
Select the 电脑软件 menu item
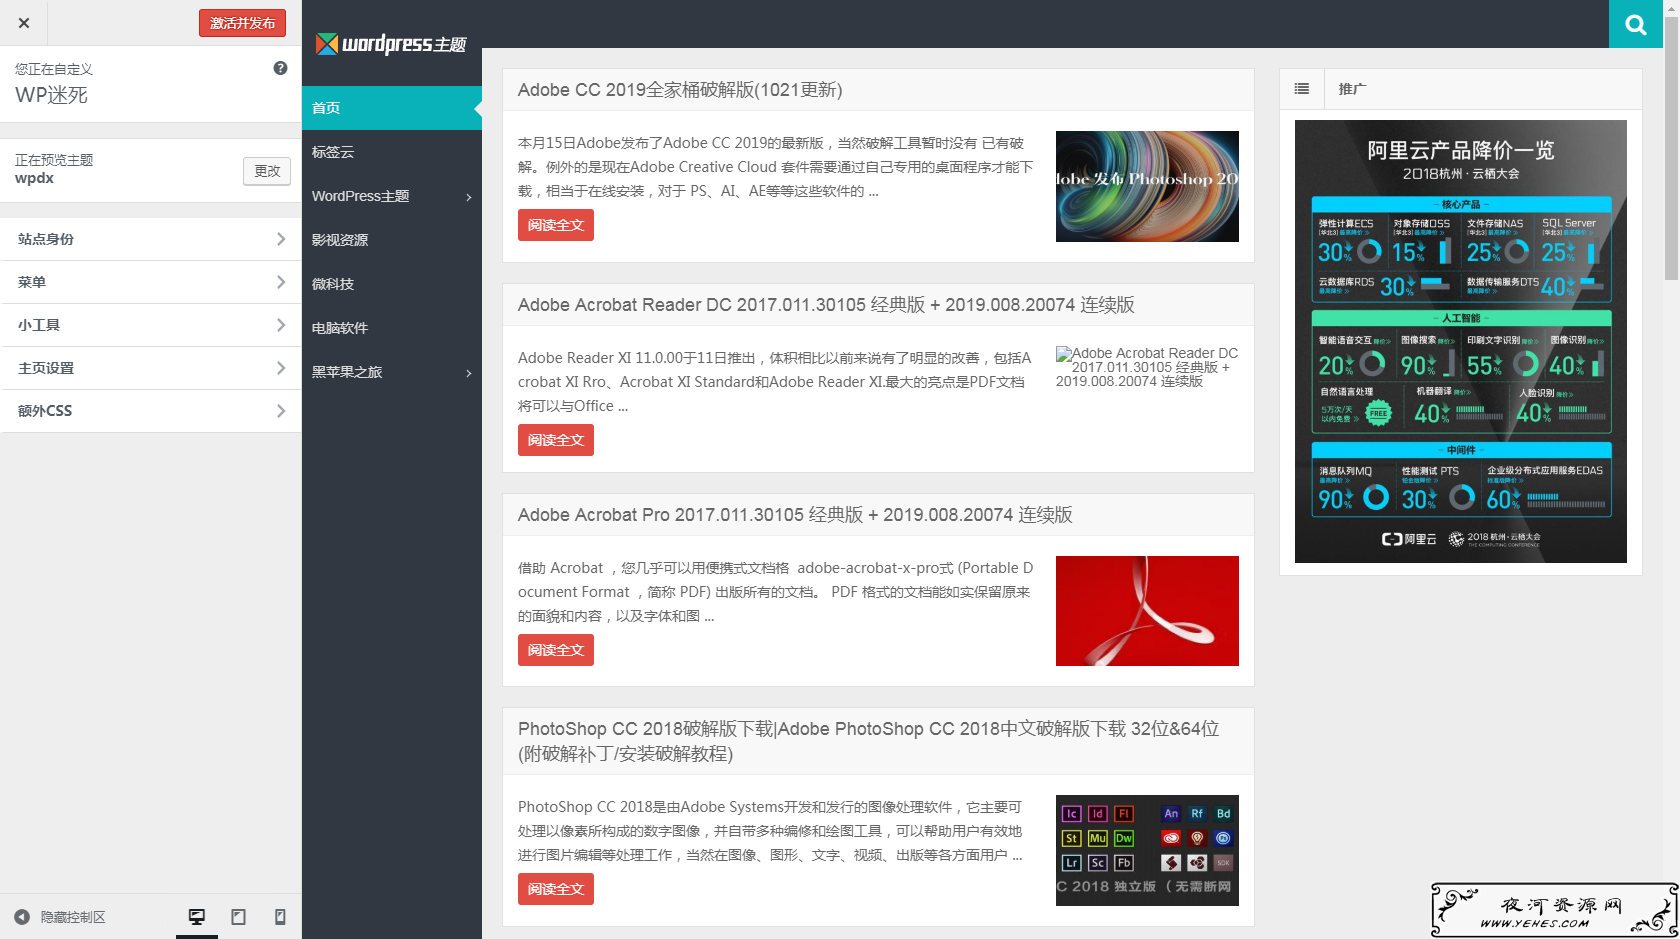pyautogui.click(x=392, y=328)
